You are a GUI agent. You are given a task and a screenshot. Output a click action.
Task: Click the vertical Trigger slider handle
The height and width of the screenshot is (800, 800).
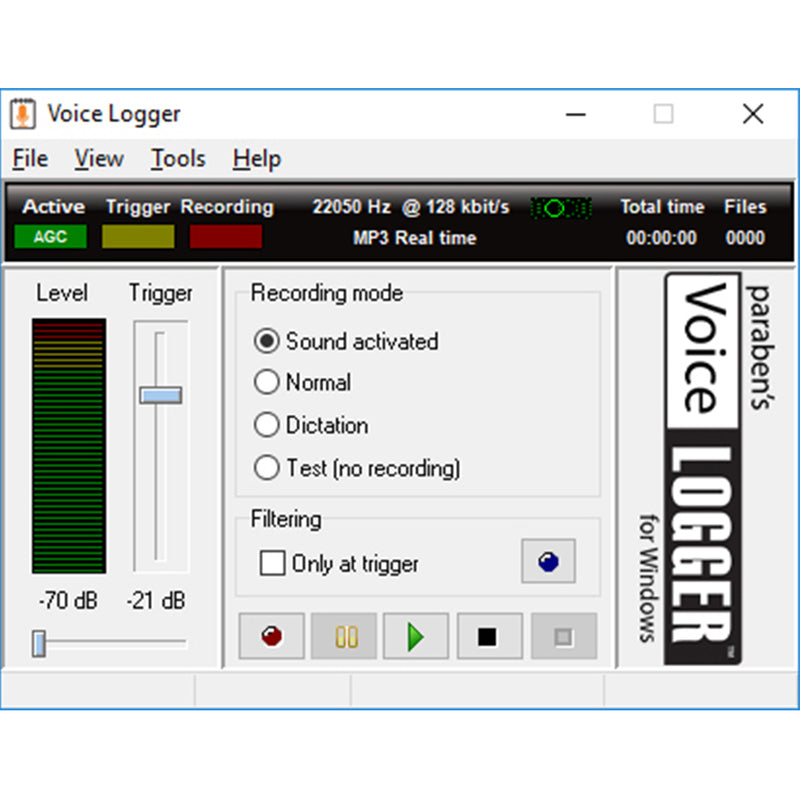tap(160, 395)
